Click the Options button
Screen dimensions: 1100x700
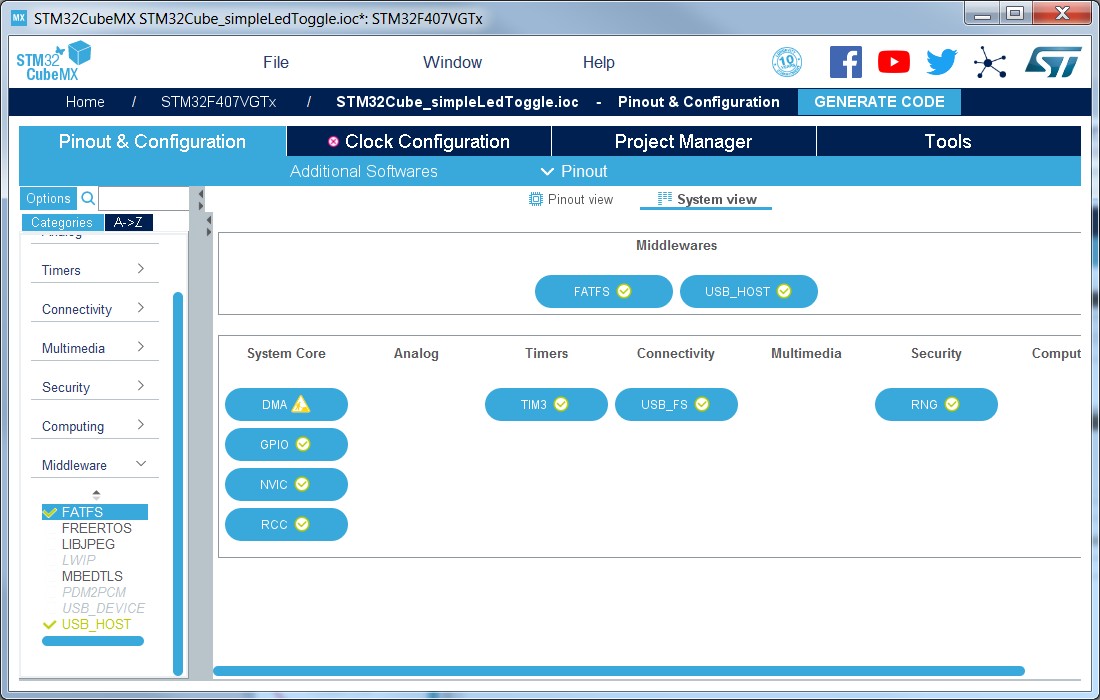coord(48,198)
